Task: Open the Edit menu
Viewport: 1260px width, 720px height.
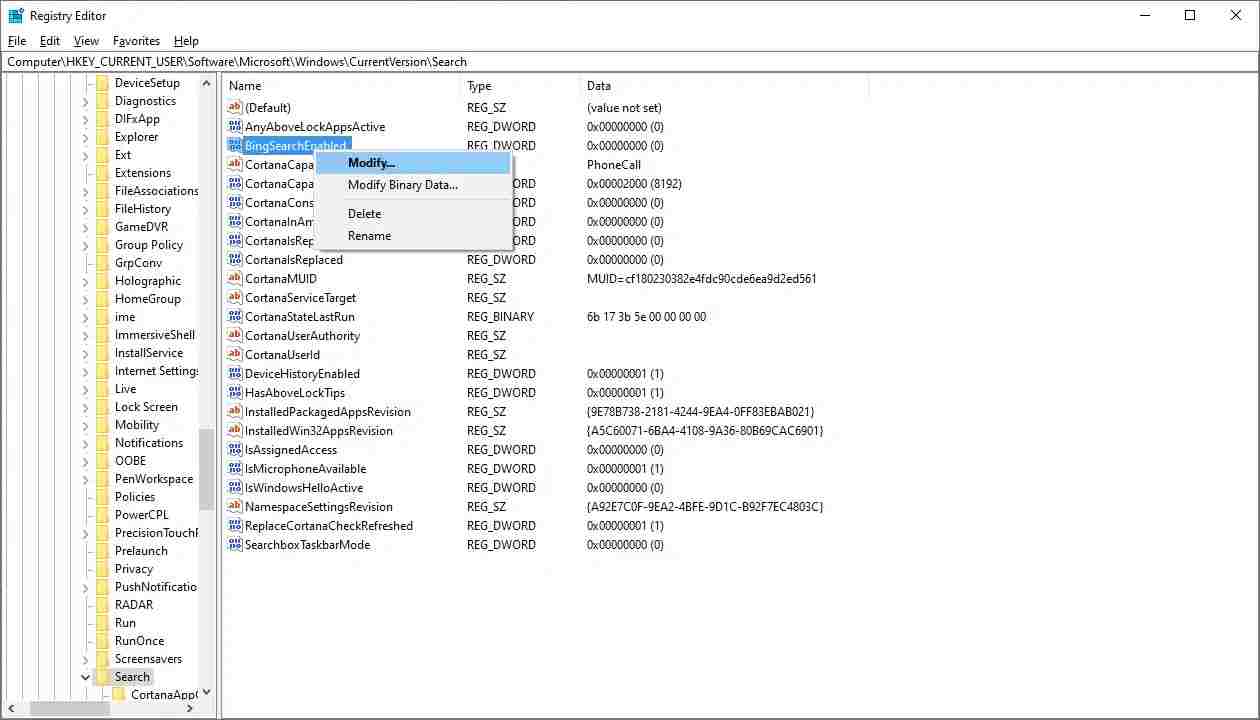Action: pyautogui.click(x=50, y=41)
